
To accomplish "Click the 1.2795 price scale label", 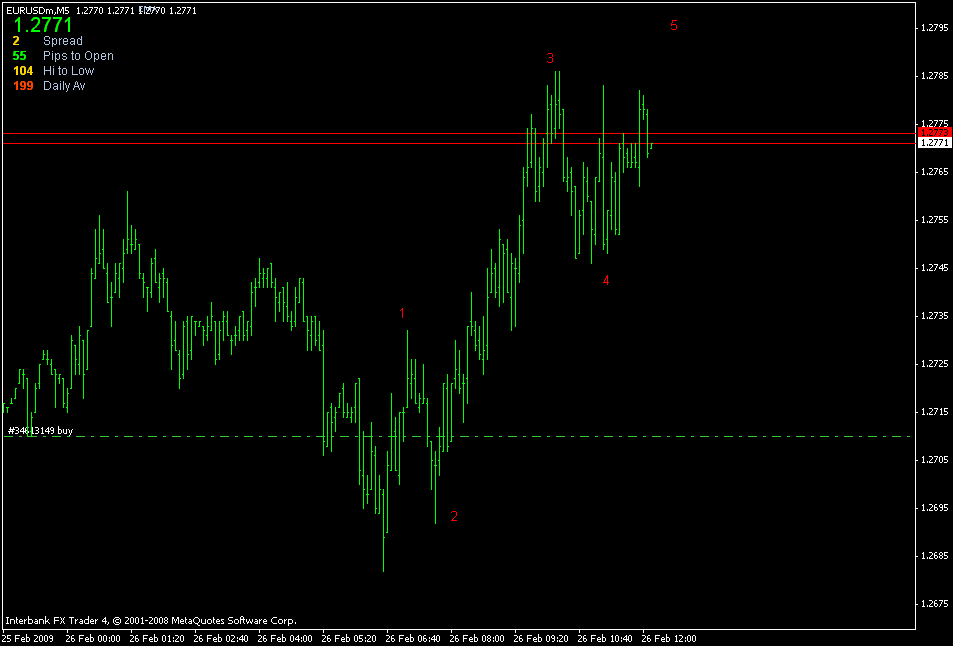I will (936, 25).
